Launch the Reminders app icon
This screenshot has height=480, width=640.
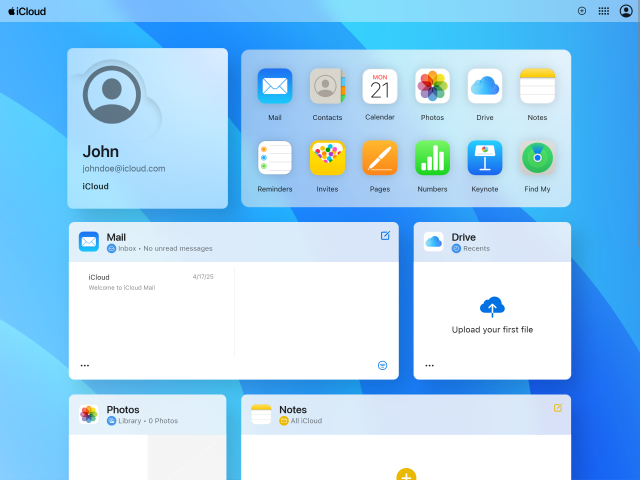point(275,158)
